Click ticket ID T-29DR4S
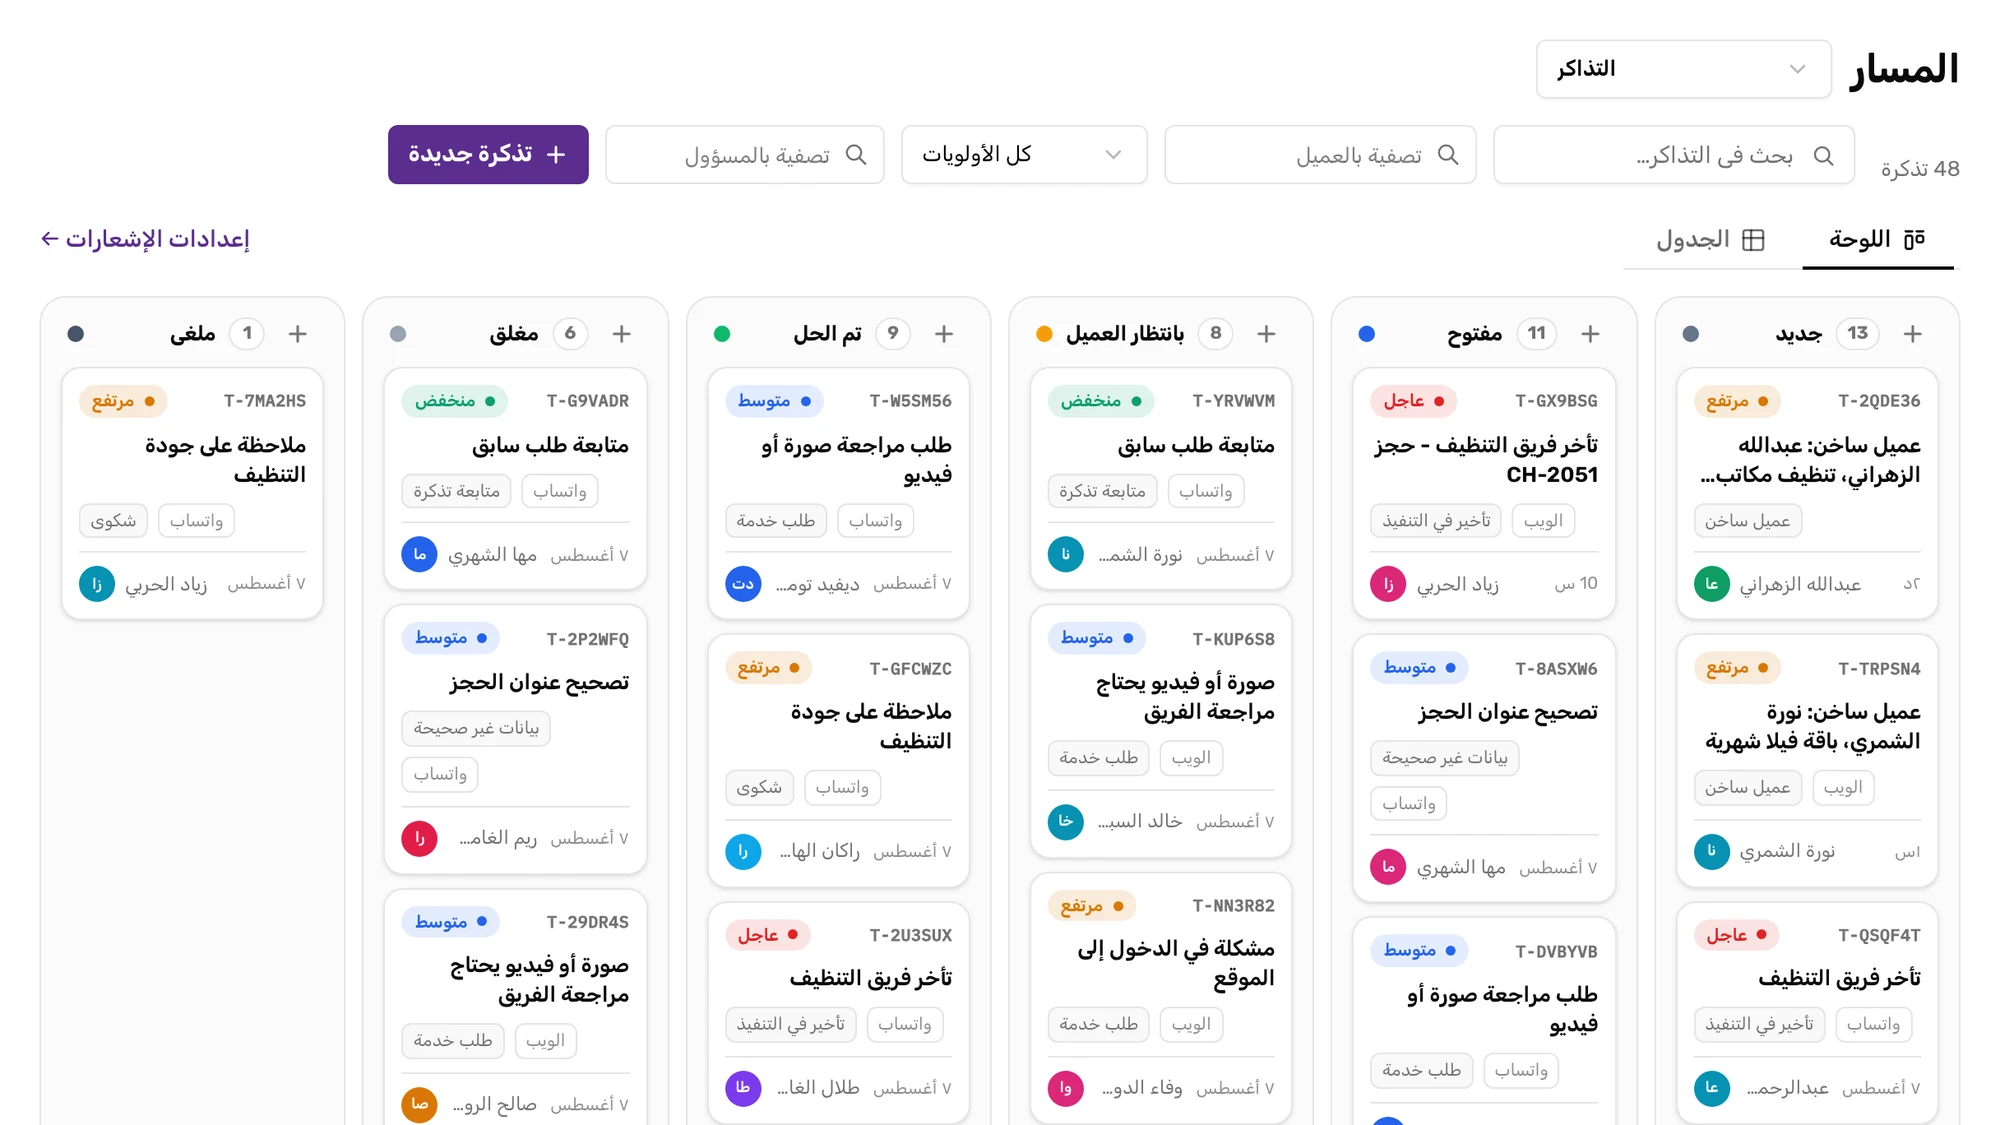2000x1125 pixels. (588, 922)
